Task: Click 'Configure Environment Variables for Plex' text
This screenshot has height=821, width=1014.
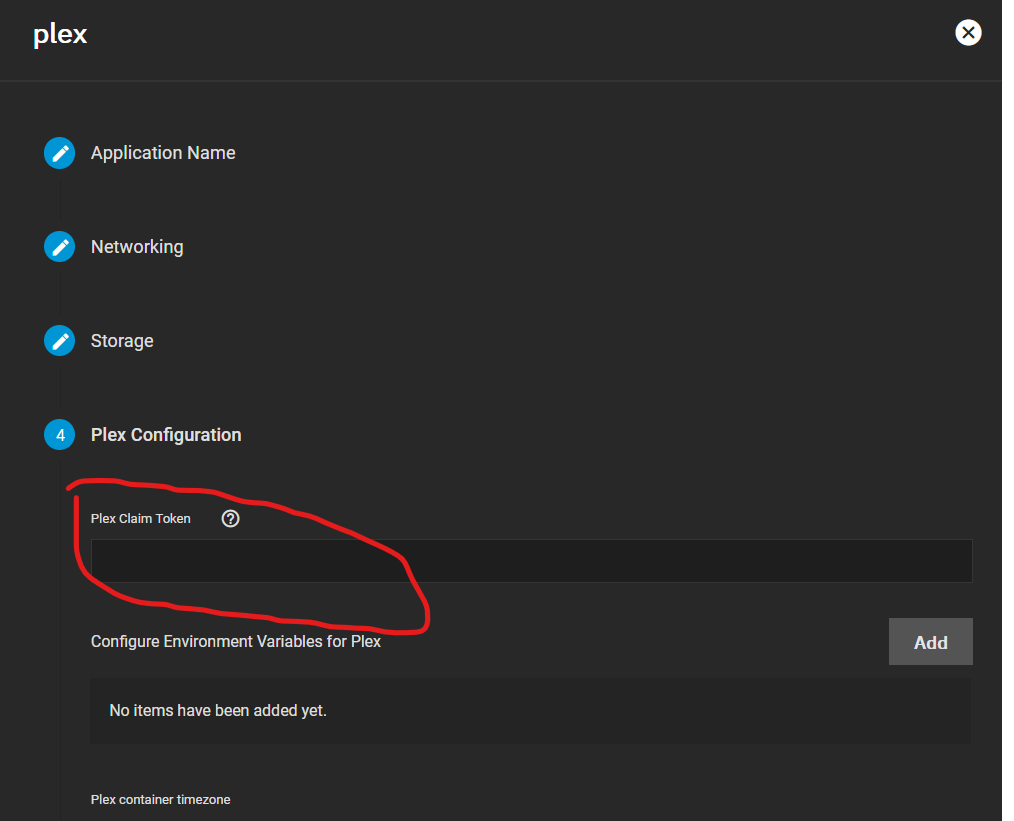Action: click(236, 641)
